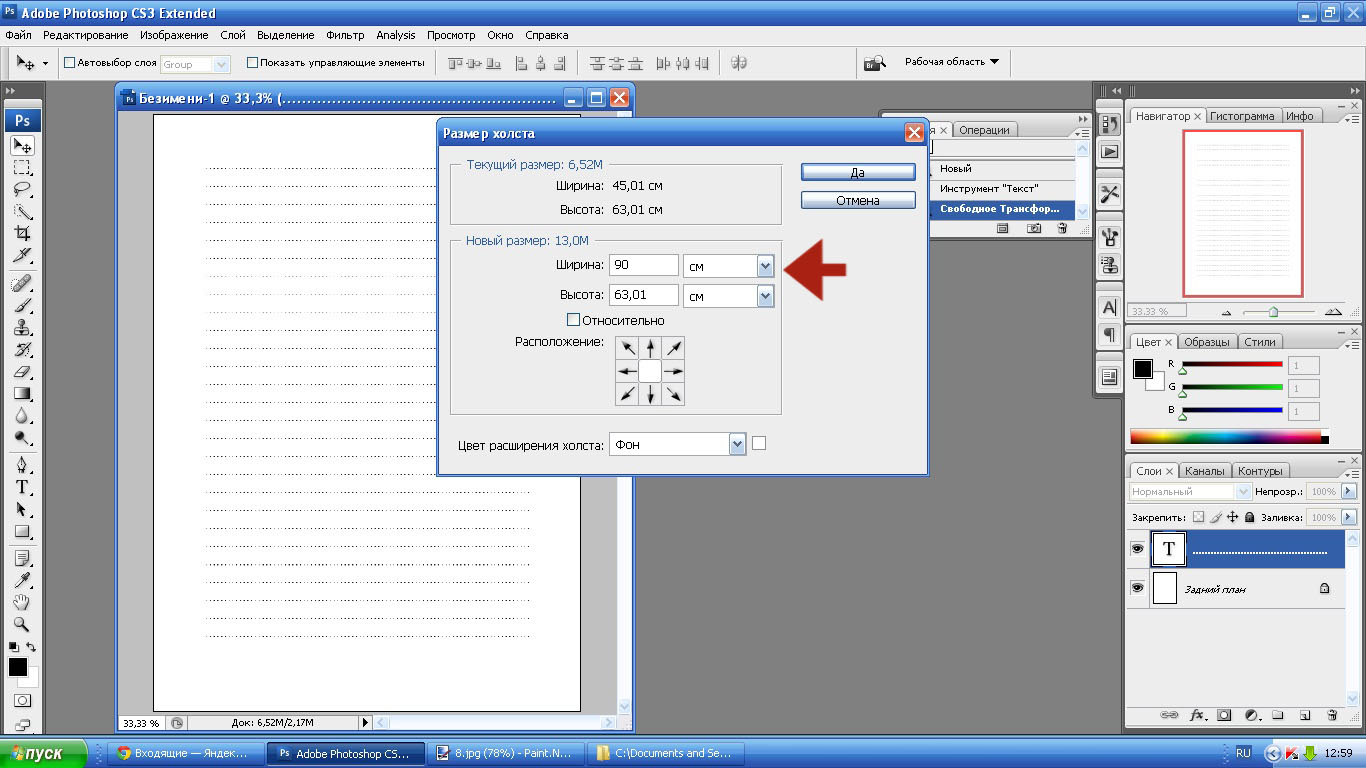
Task: Open the Нормальный blend mode dropdown
Action: coord(1244,492)
